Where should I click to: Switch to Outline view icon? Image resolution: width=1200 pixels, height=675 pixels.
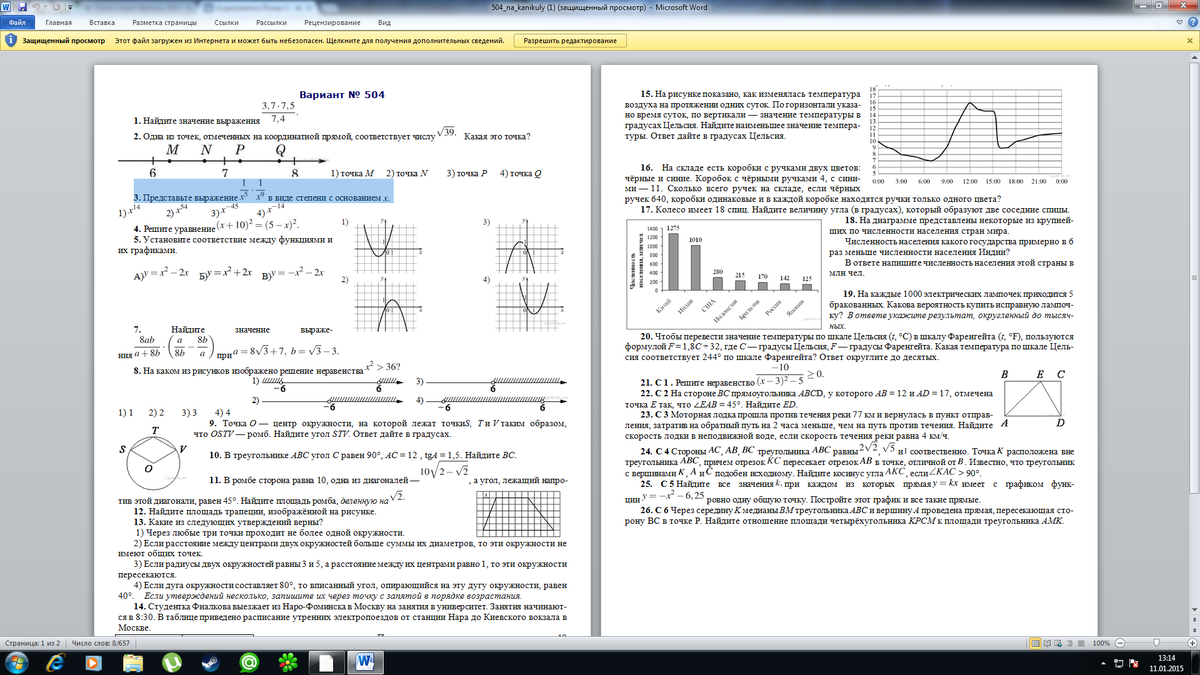pyautogui.click(x=1070, y=643)
